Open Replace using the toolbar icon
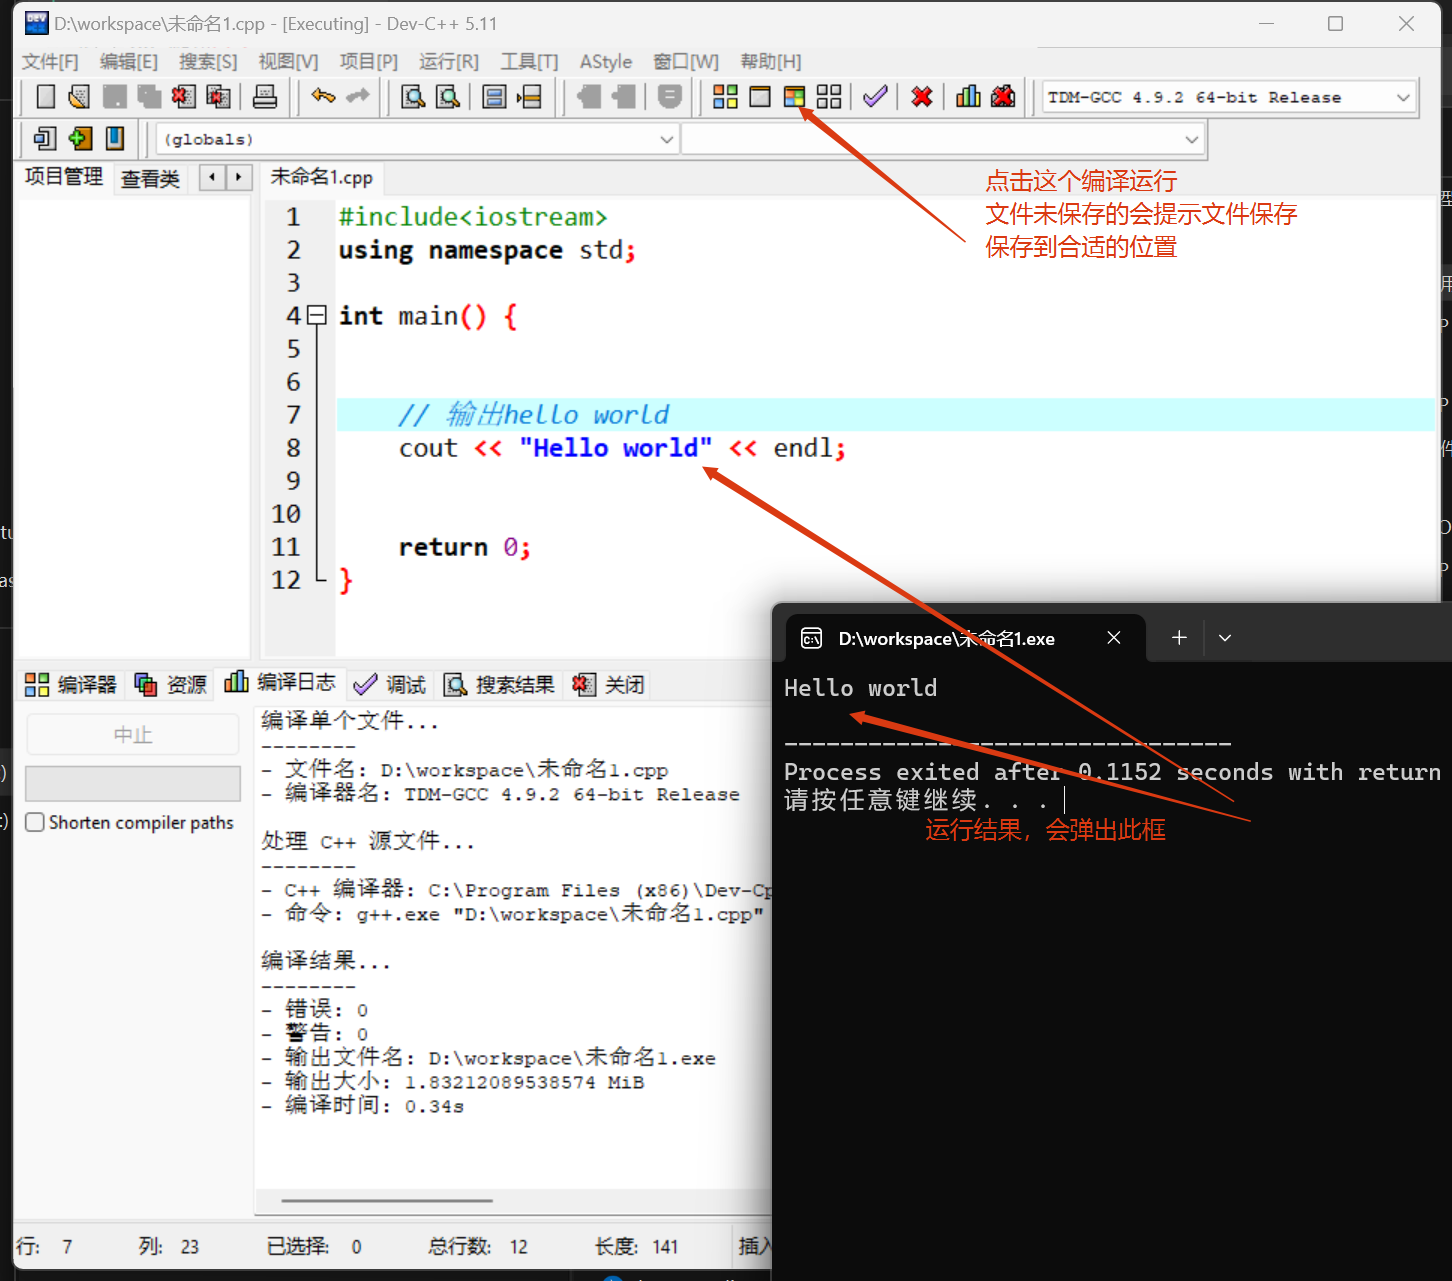The width and height of the screenshot is (1452, 1281). [x=448, y=97]
